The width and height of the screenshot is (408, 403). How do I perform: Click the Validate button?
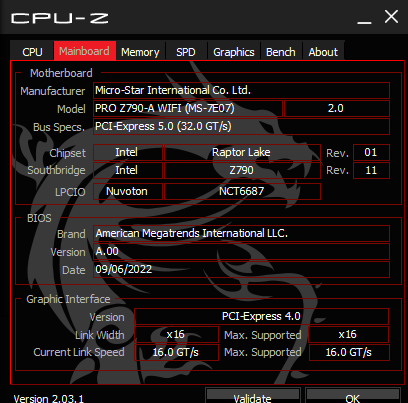coord(253,396)
